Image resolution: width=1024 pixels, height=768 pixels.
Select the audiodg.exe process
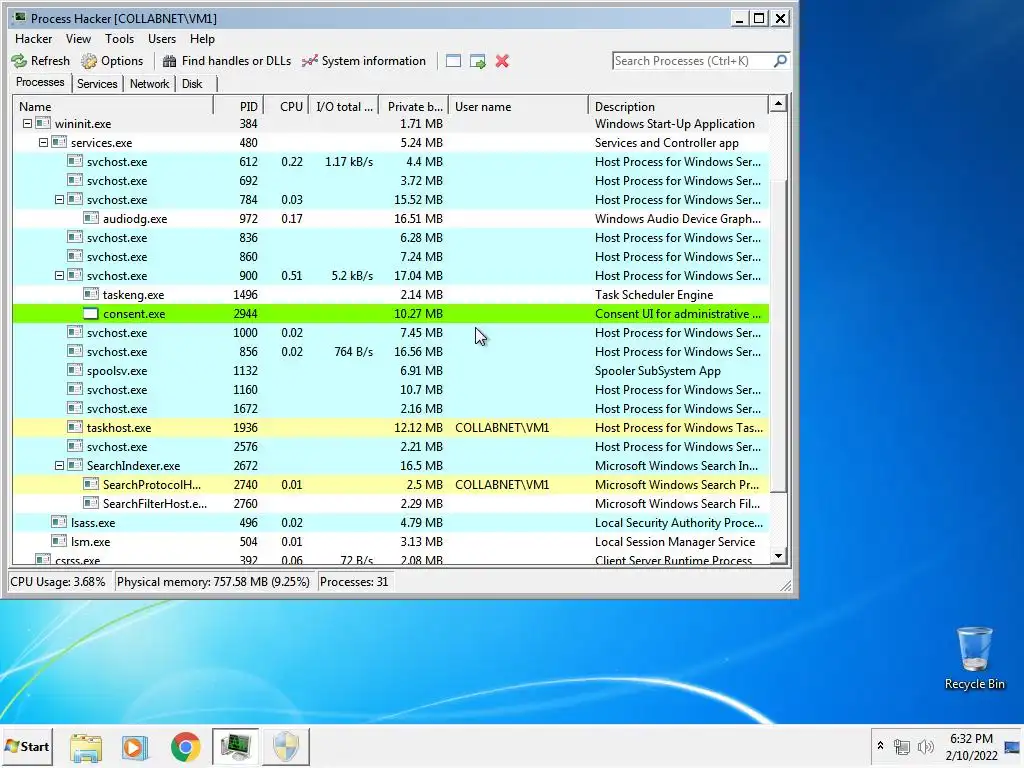pyautogui.click(x=391, y=219)
